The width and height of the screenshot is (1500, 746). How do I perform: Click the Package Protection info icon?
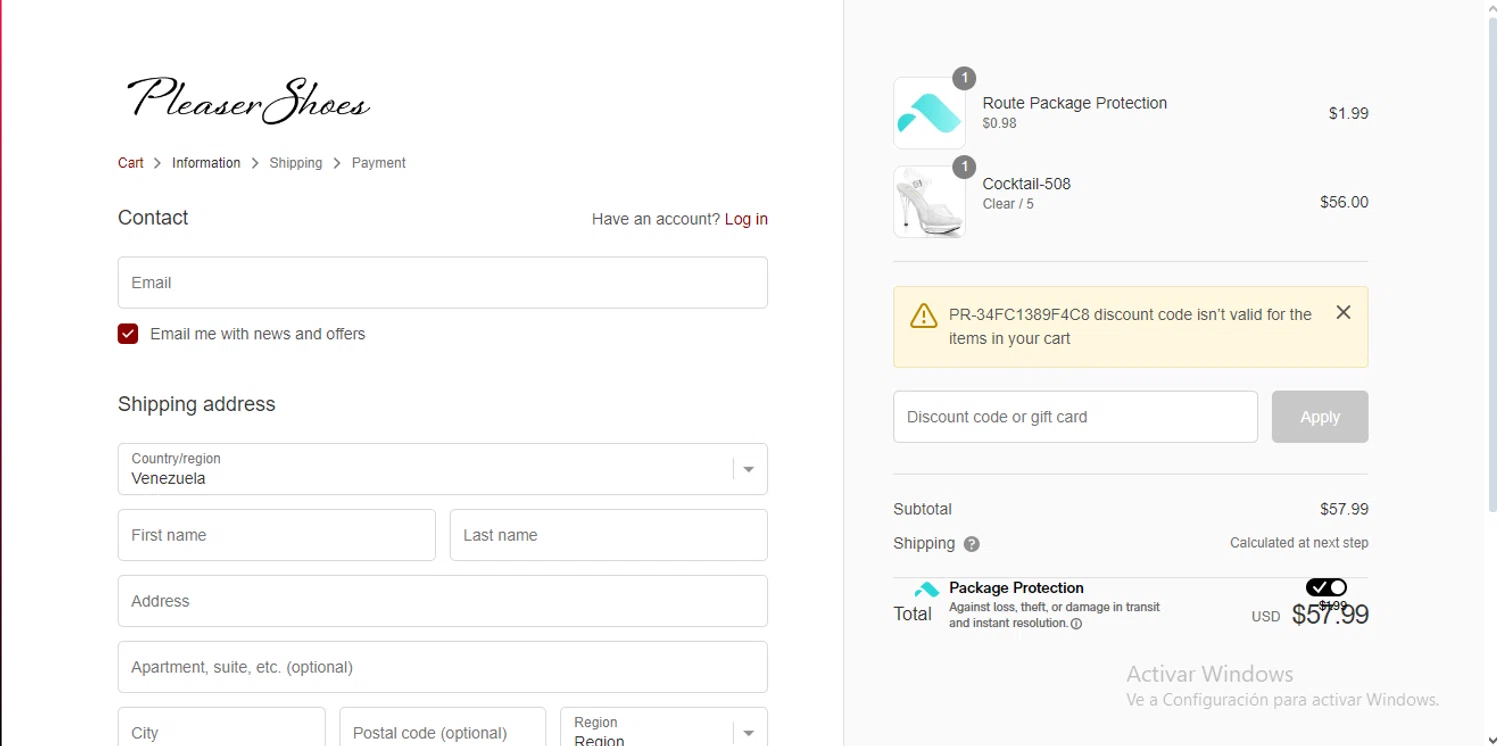[x=1076, y=624]
